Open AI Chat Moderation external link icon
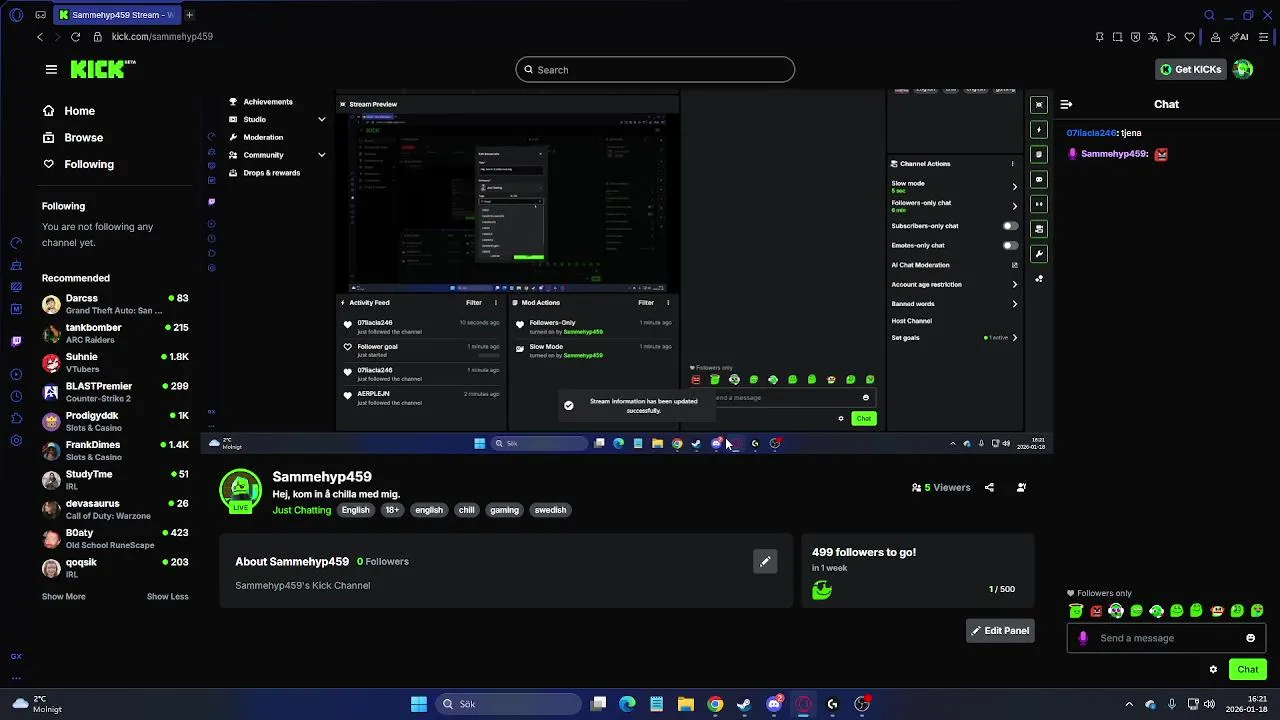 [x=1014, y=265]
